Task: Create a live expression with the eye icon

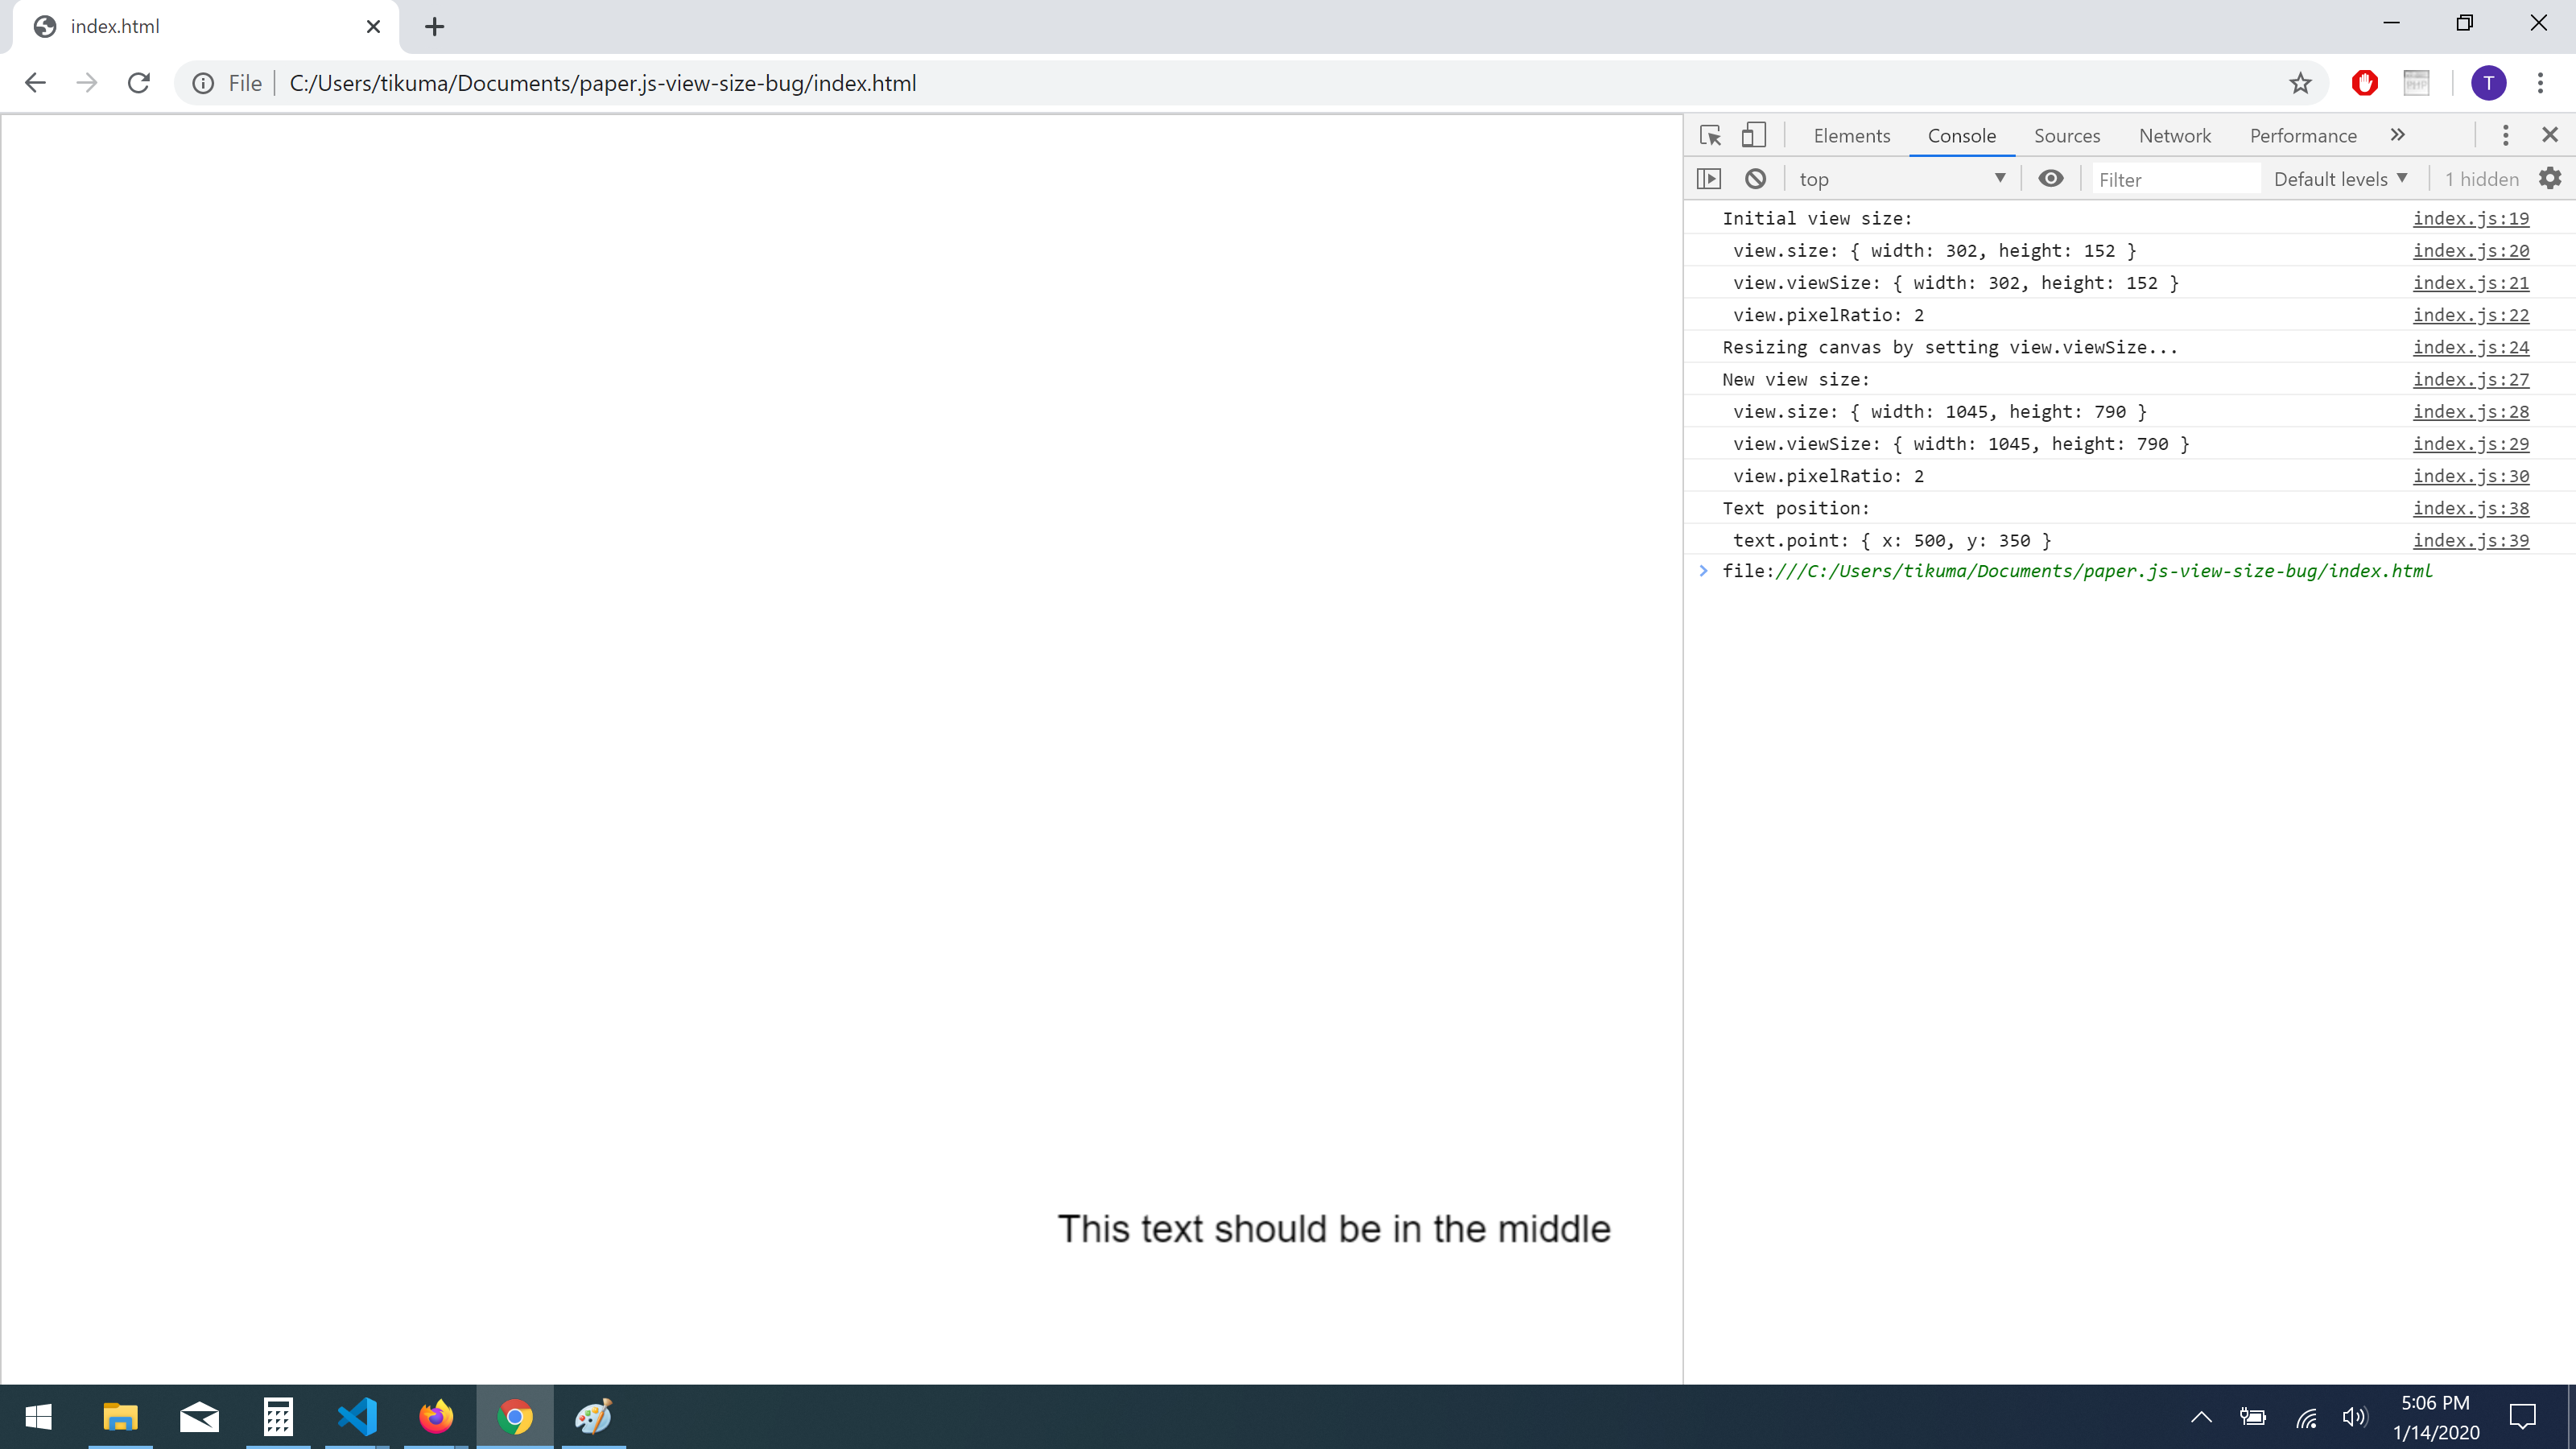Action: pos(2051,179)
